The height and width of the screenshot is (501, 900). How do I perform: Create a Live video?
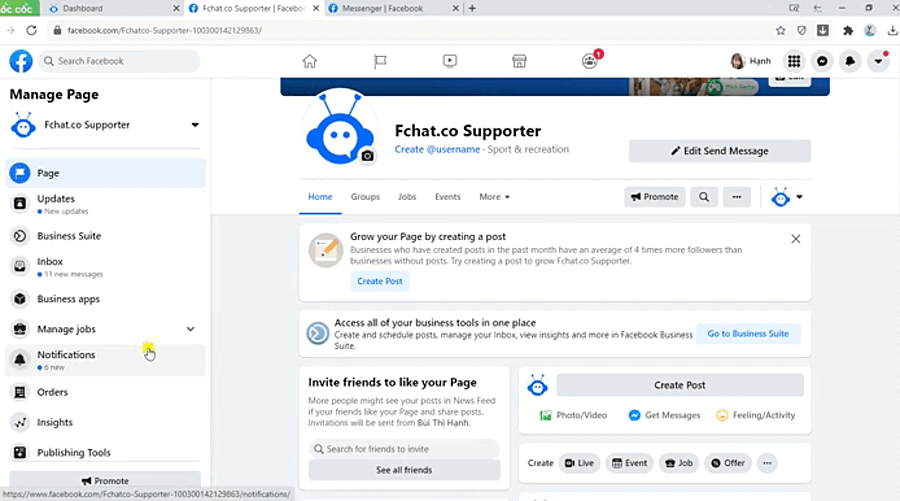coord(579,463)
